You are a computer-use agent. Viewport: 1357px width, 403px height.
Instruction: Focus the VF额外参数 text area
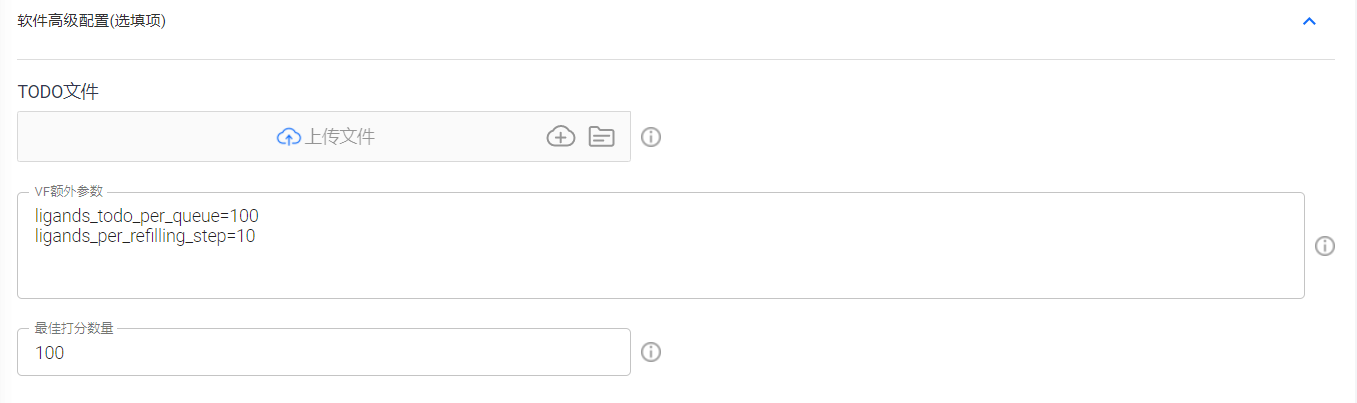coord(661,245)
